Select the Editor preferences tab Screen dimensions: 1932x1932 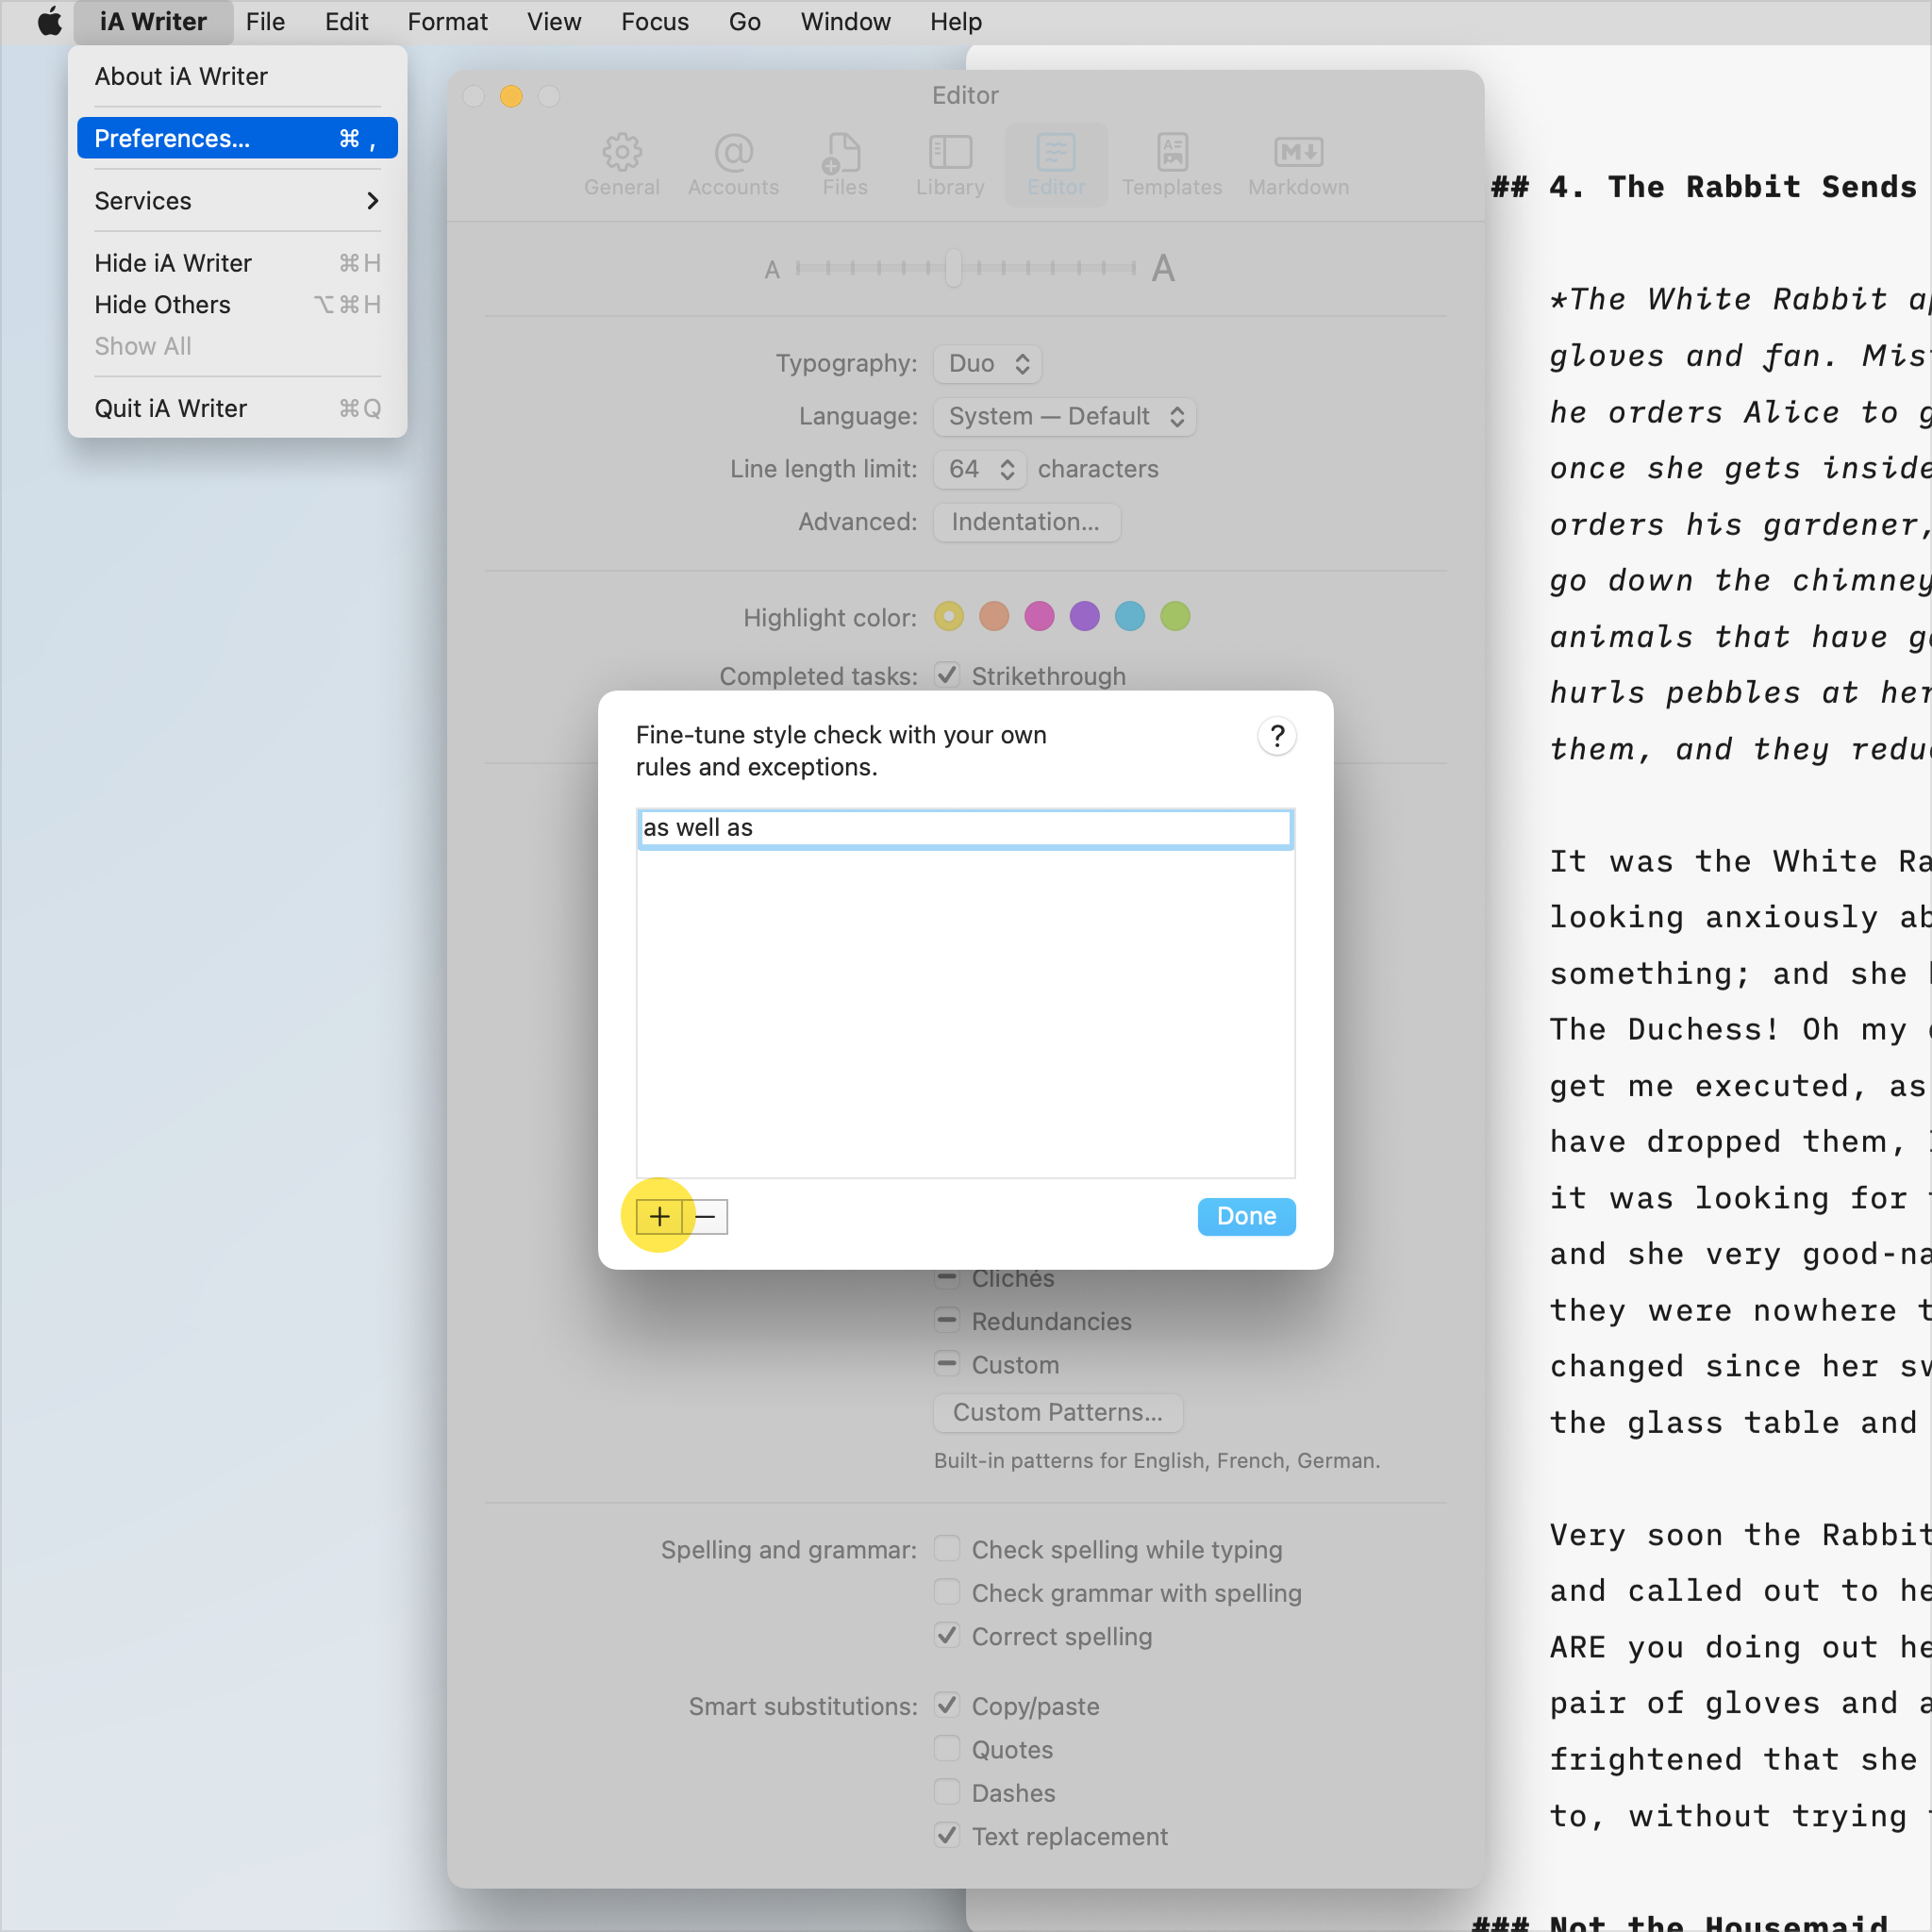tap(1056, 165)
